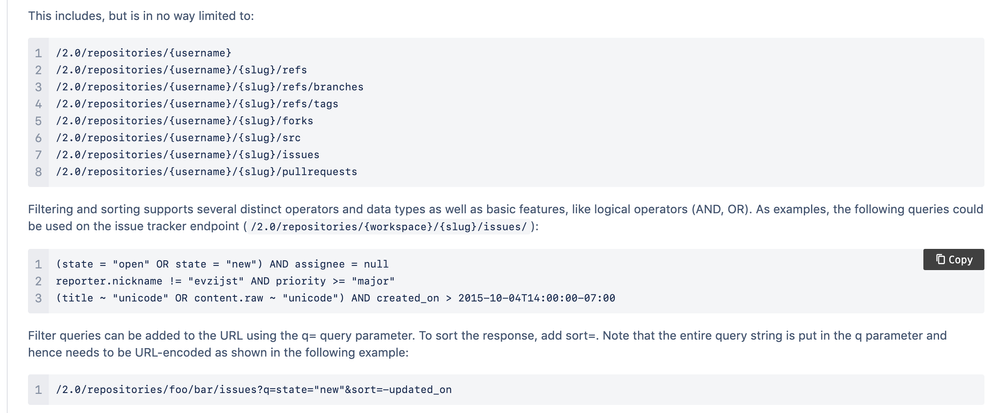Image resolution: width=998 pixels, height=413 pixels.
Task: Select the /src endpoint line
Action: click(x=178, y=137)
